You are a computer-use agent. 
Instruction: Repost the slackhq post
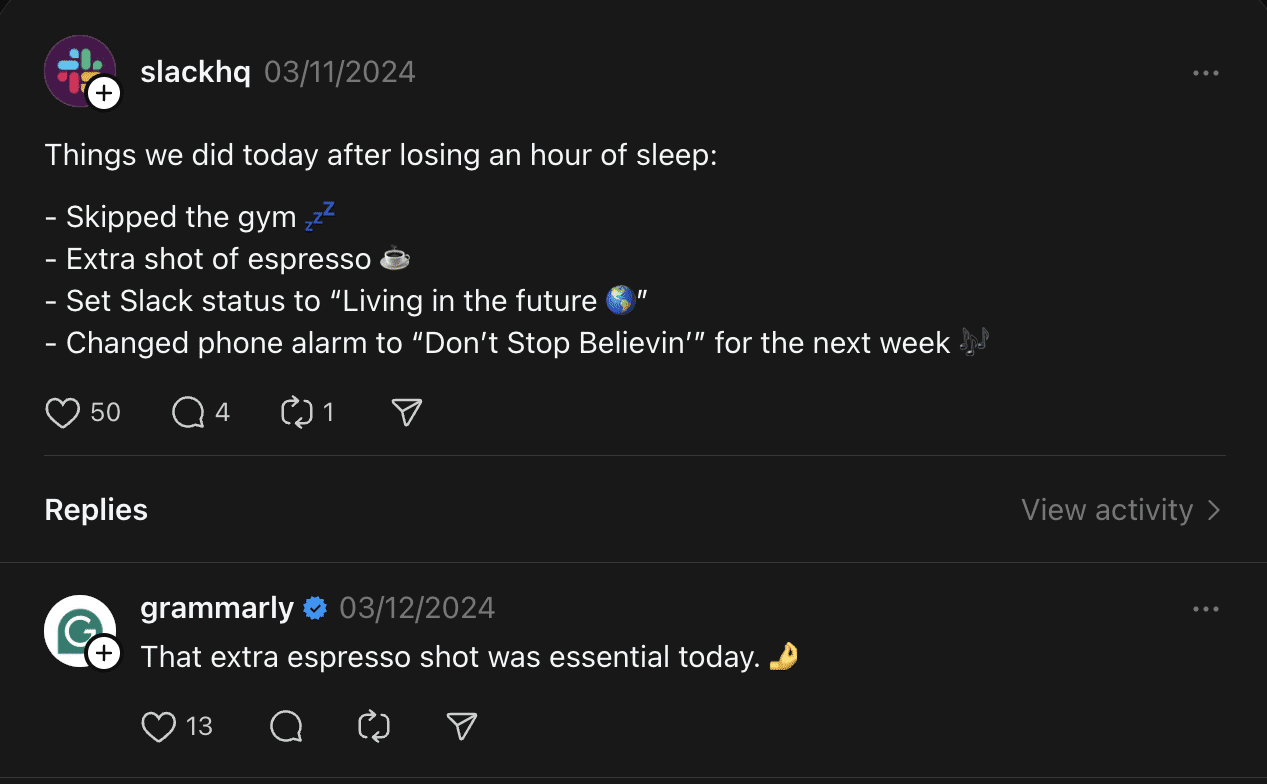point(298,412)
